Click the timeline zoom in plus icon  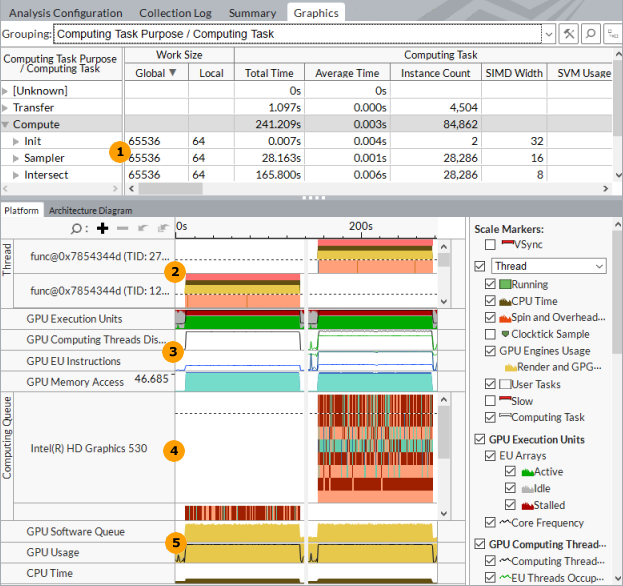(x=102, y=227)
